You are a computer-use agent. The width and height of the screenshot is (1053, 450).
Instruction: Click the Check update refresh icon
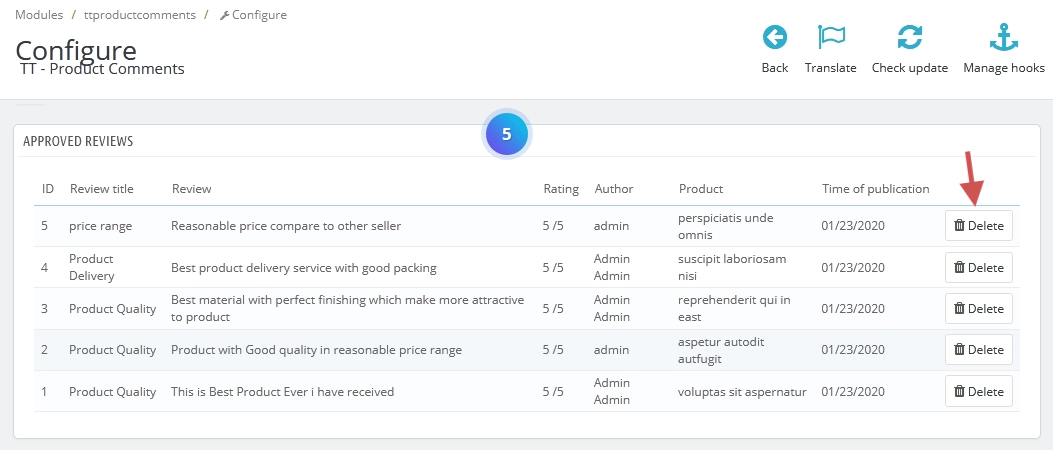click(909, 38)
